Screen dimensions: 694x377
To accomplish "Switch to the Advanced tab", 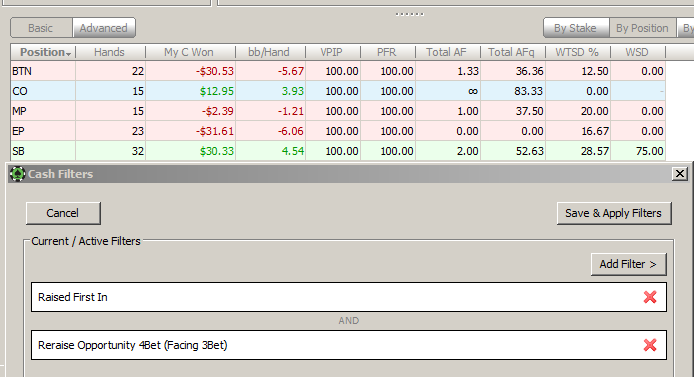I will click(x=104, y=28).
